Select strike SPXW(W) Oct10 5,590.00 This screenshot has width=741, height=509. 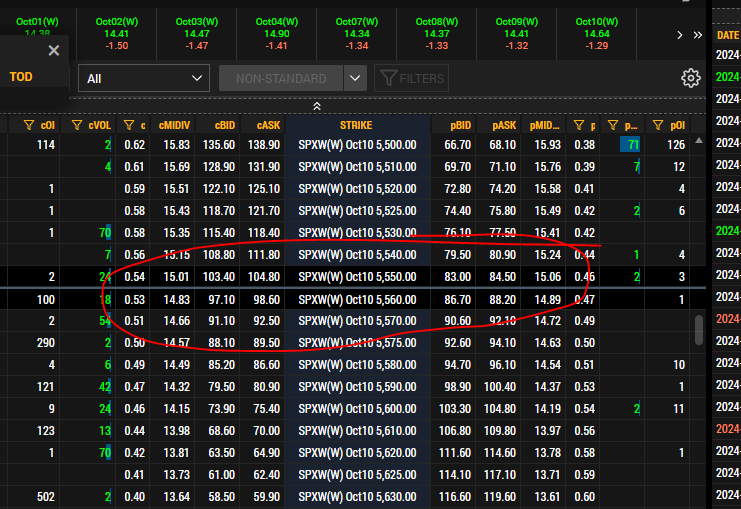pyautogui.click(x=357, y=387)
